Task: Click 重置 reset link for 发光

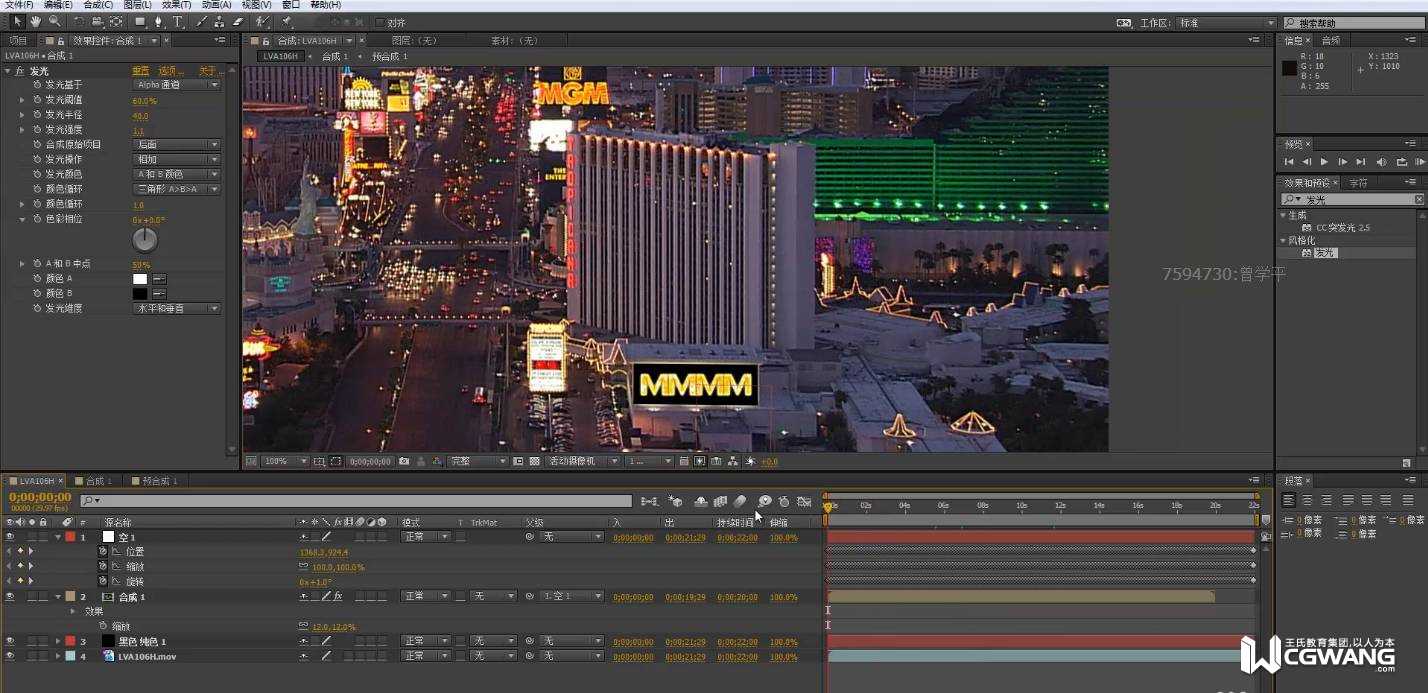Action: (x=141, y=71)
